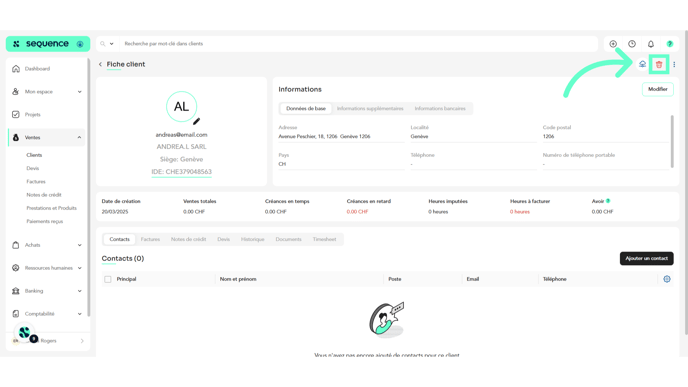Image resolution: width=688 pixels, height=387 pixels.
Task: Switch to the Notes de crédit tab
Action: (x=188, y=239)
